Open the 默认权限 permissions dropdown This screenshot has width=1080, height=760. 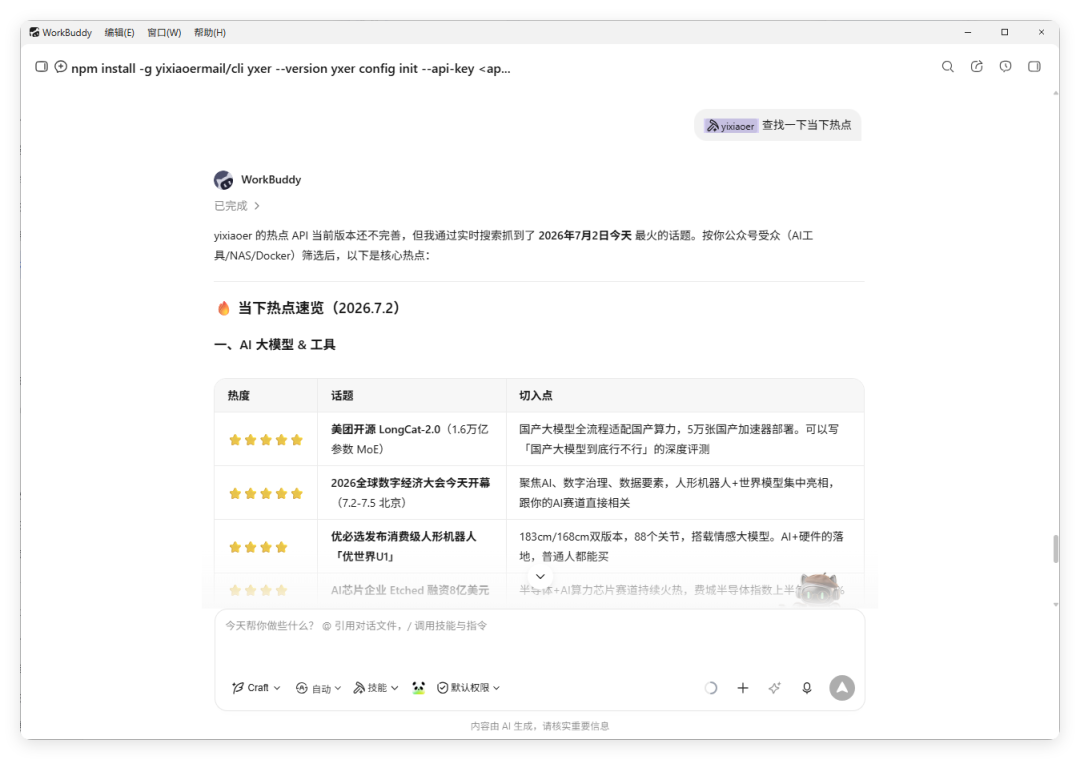tap(468, 688)
